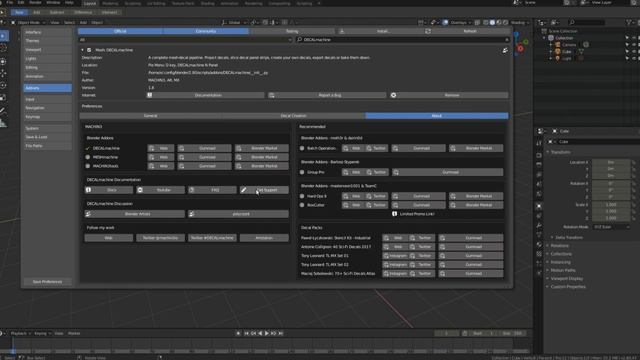Jump to the timeline start frame button
This screenshot has width=640, height=360.
247,333
